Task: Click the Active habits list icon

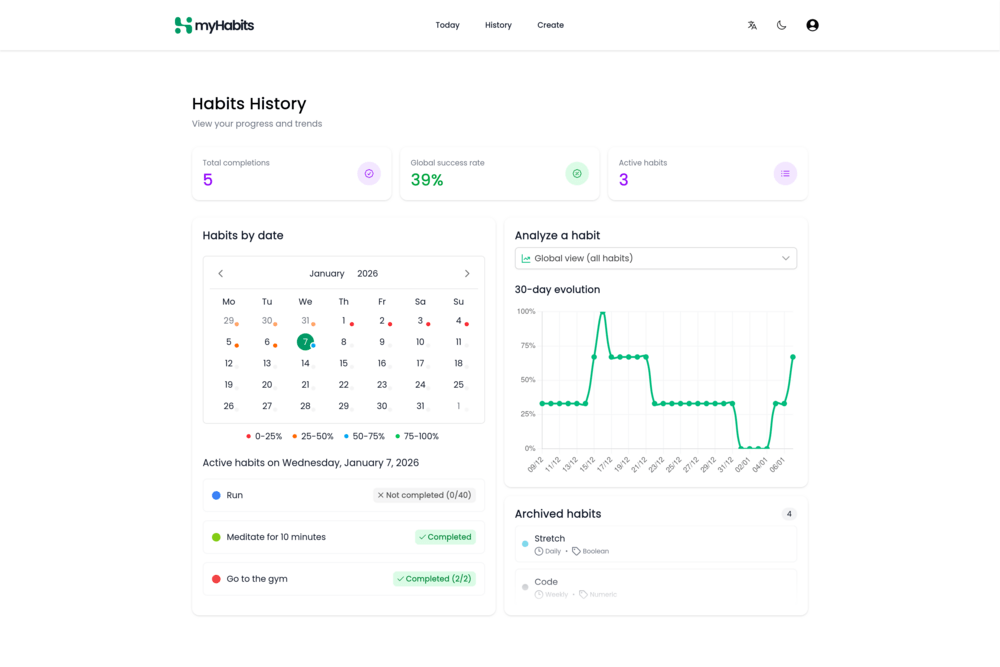Action: click(x=785, y=174)
